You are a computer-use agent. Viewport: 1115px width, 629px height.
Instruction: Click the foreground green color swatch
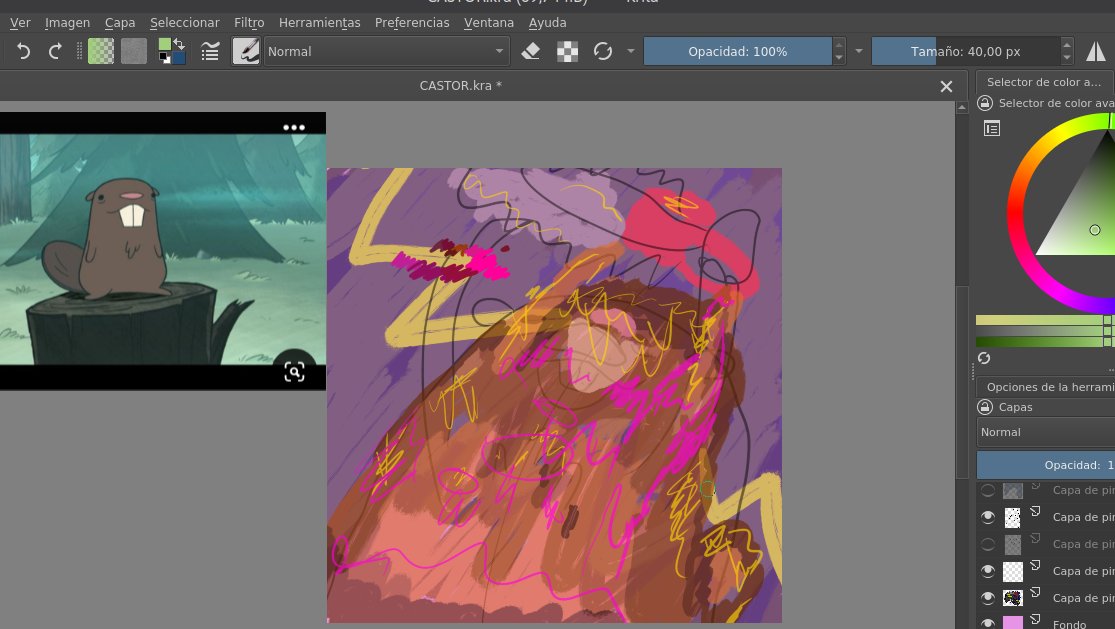click(165, 44)
